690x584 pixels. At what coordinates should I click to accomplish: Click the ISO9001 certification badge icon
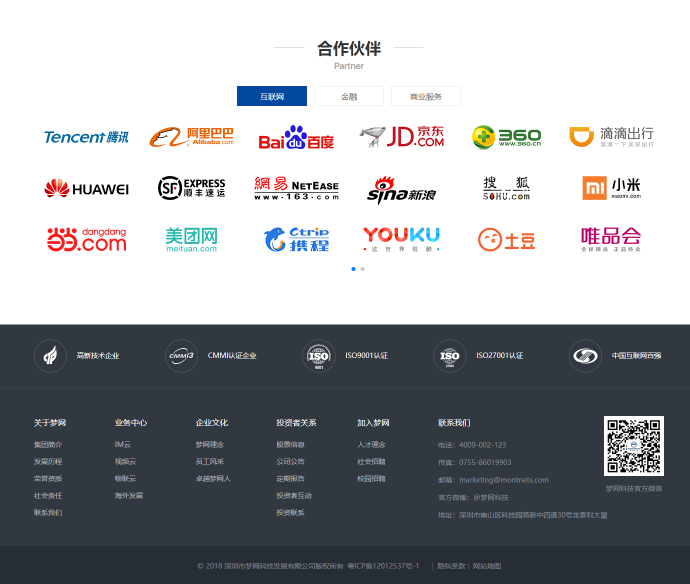318,355
